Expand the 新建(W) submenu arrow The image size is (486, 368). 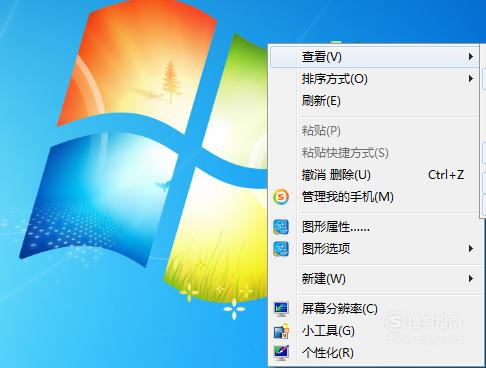[471, 278]
